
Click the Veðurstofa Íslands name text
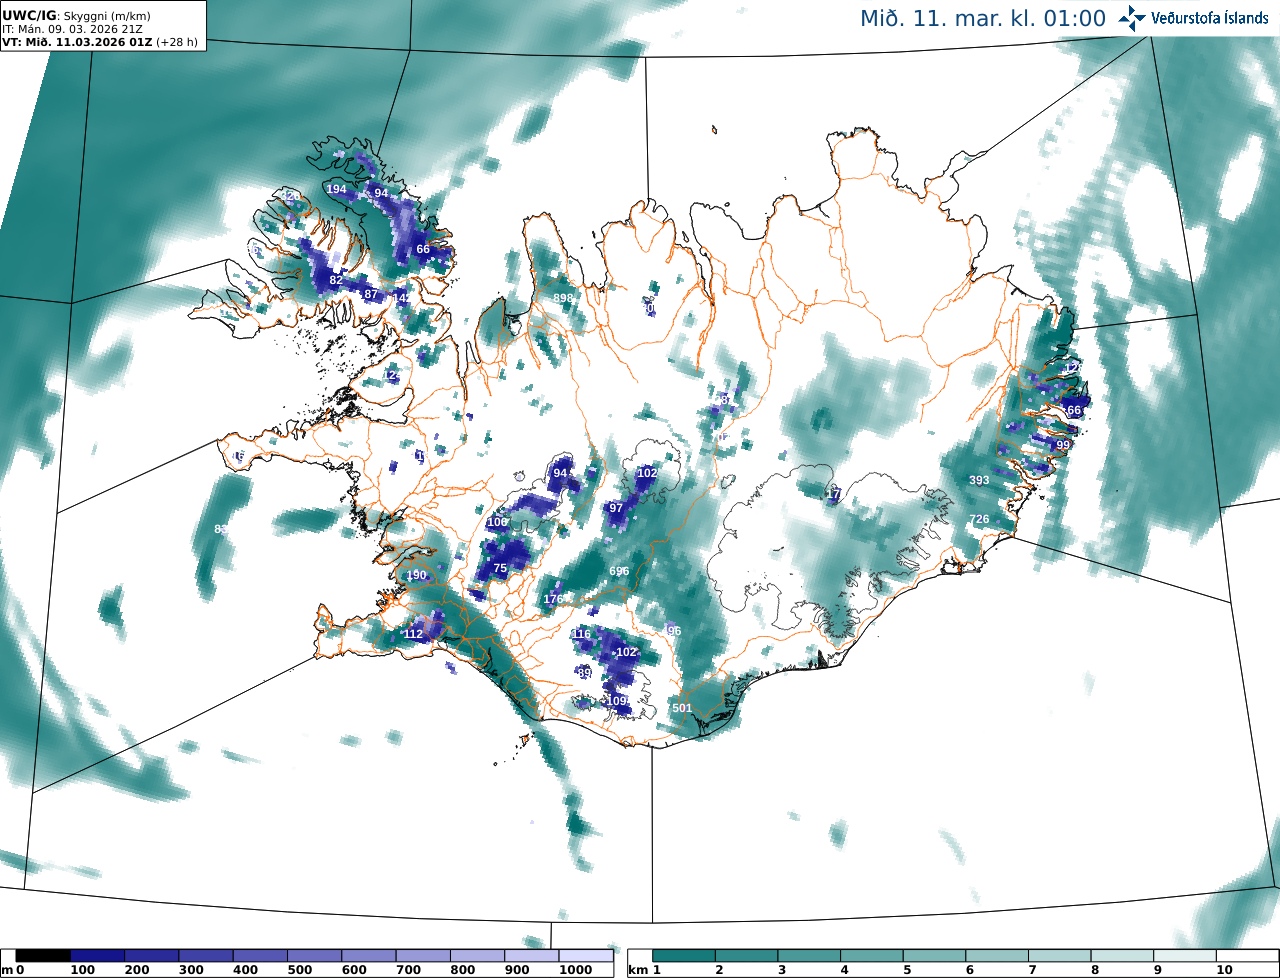point(1210,18)
